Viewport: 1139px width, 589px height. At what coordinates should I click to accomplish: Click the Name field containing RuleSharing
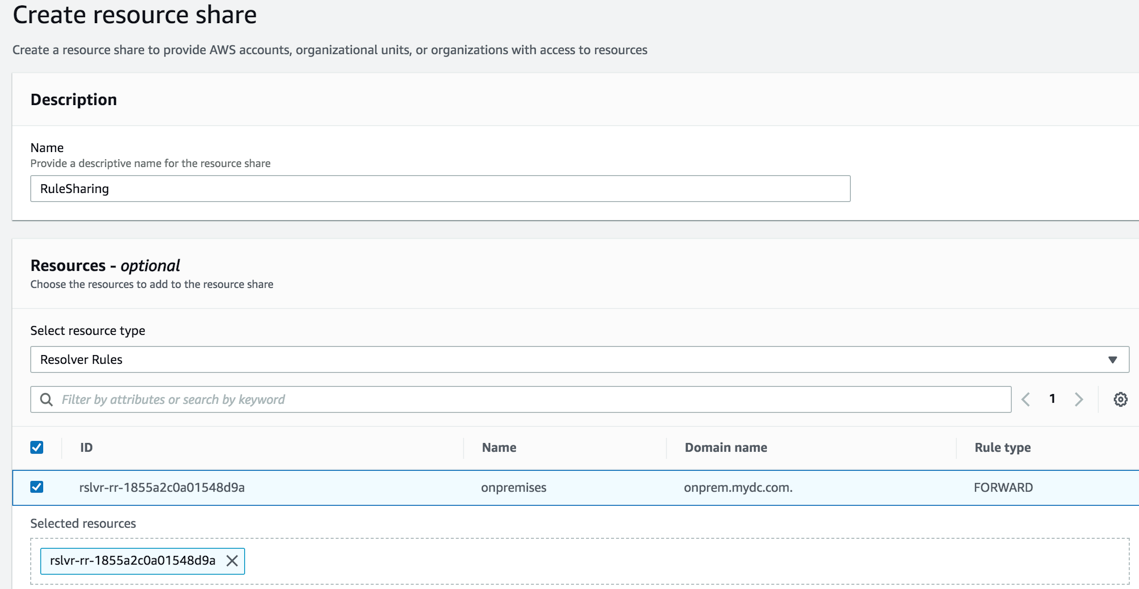tap(440, 189)
